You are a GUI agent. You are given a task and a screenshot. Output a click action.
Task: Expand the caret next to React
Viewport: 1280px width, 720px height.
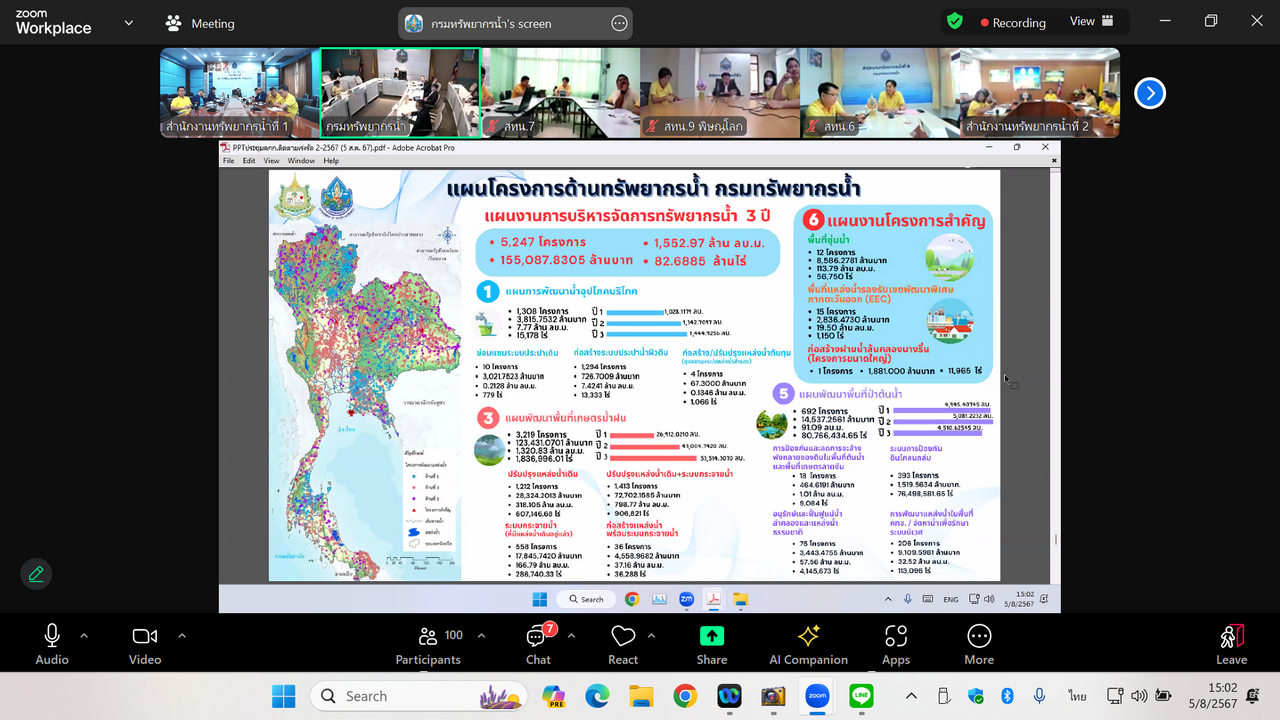(651, 635)
